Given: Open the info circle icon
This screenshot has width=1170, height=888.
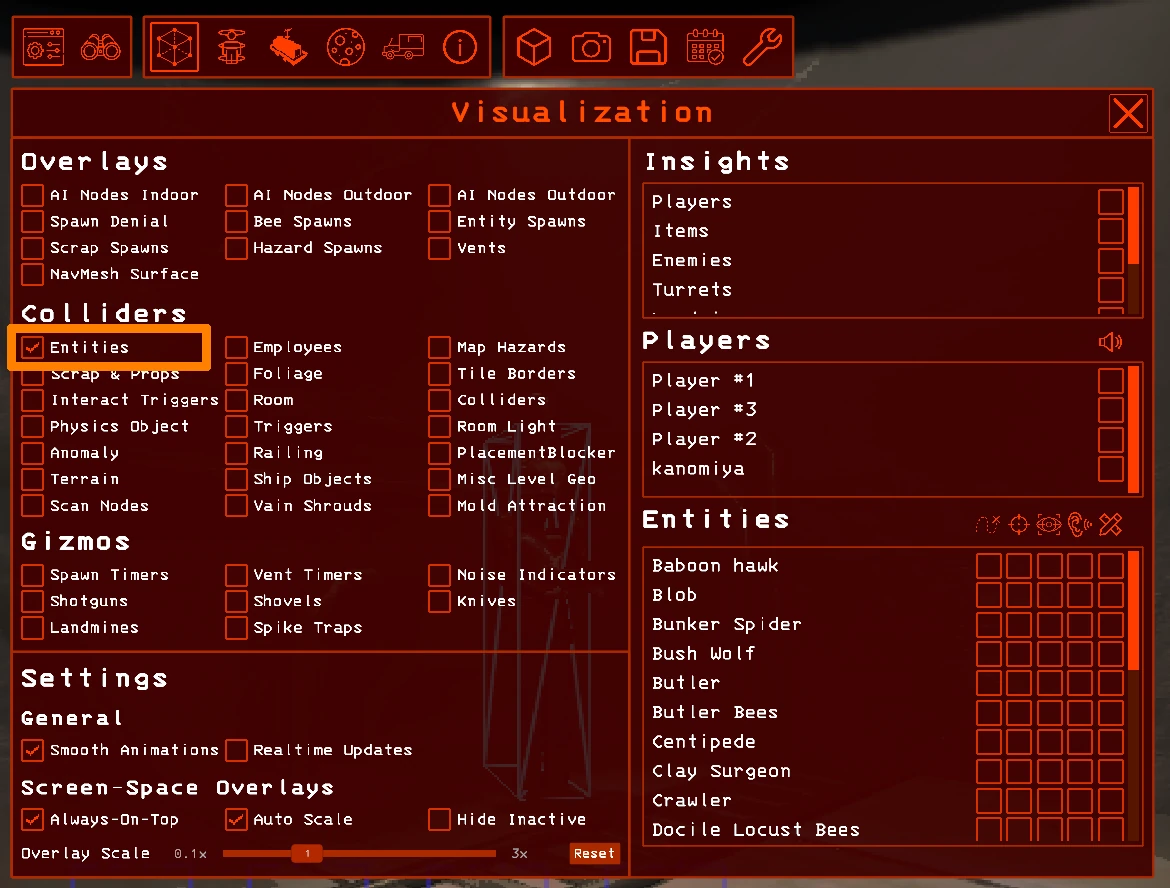Looking at the screenshot, I should [x=459, y=47].
